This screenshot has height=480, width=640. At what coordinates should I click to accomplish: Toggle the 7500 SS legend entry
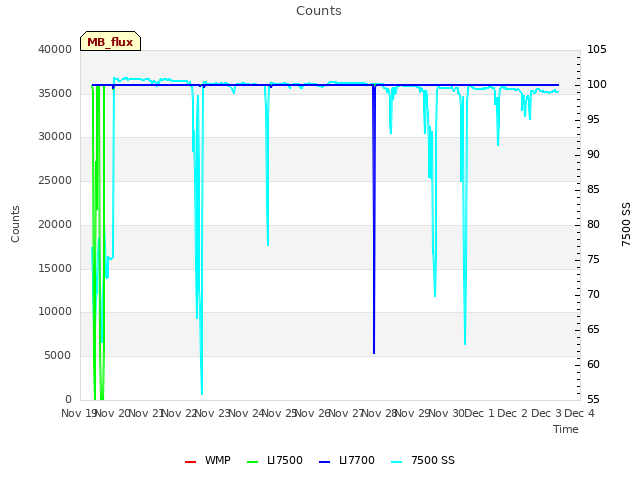pos(423,460)
